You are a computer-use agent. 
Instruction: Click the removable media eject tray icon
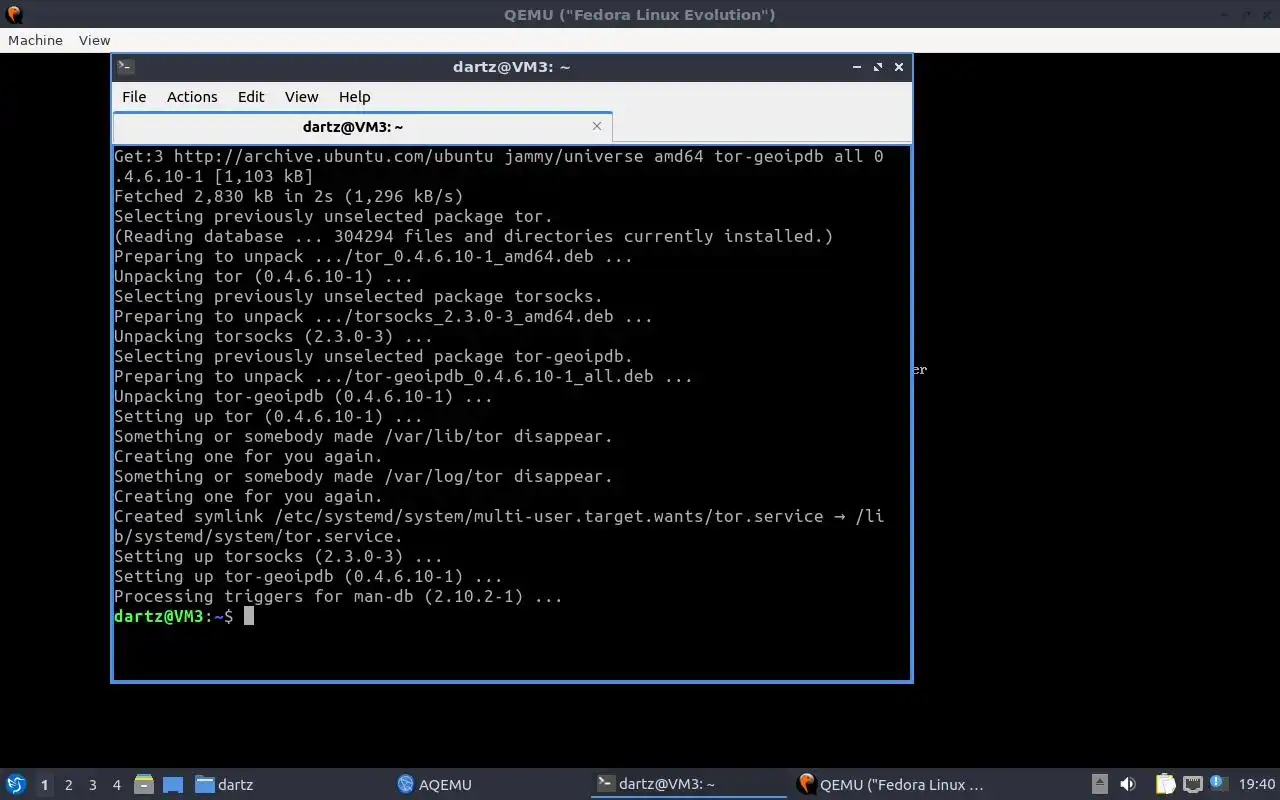[1099, 785]
